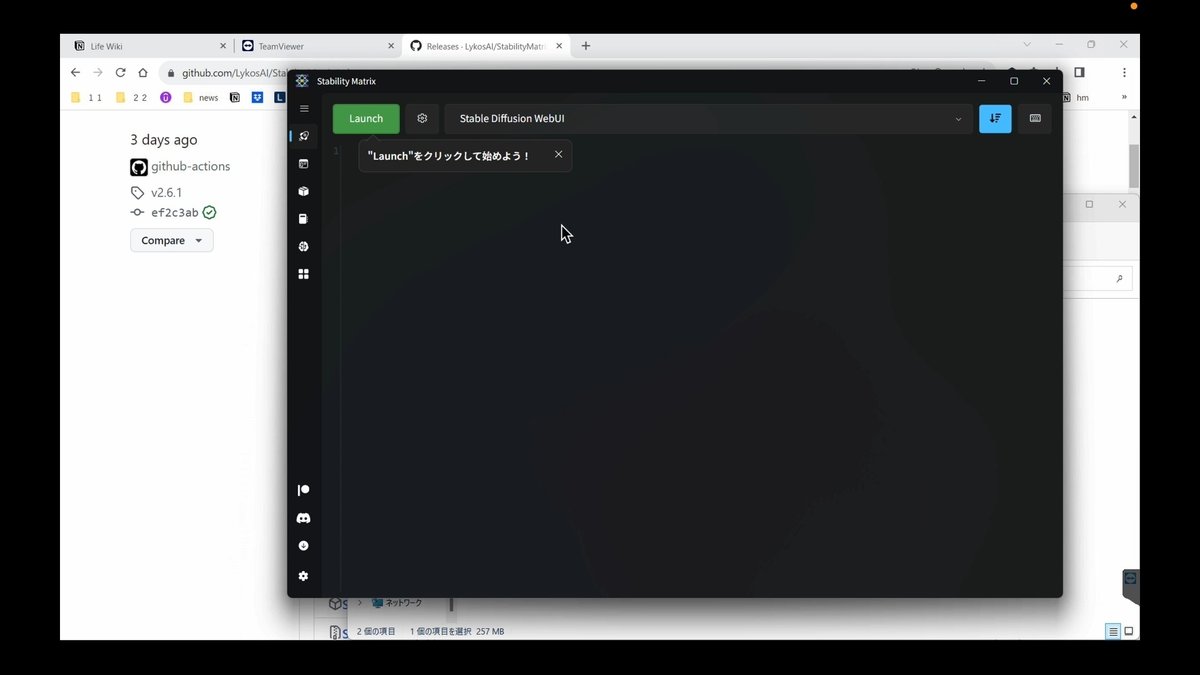Toggle the blue auto-scroll console button
This screenshot has height=675, width=1200.
(995, 118)
